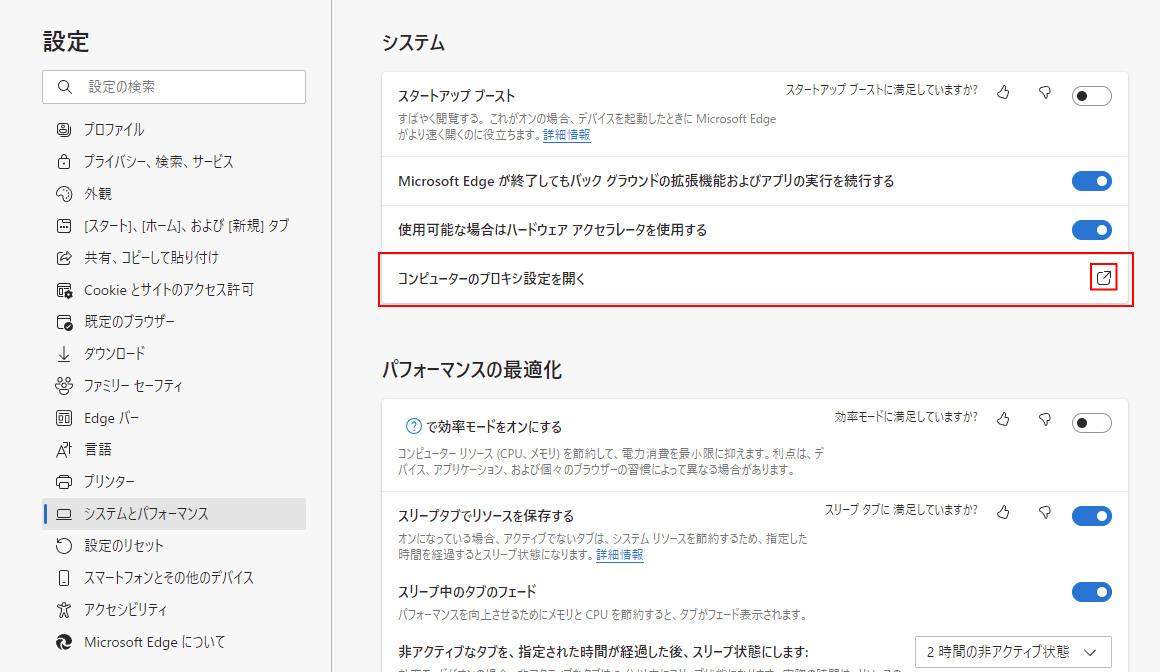Click the 言語 language icon
The image size is (1160, 672).
(64, 450)
